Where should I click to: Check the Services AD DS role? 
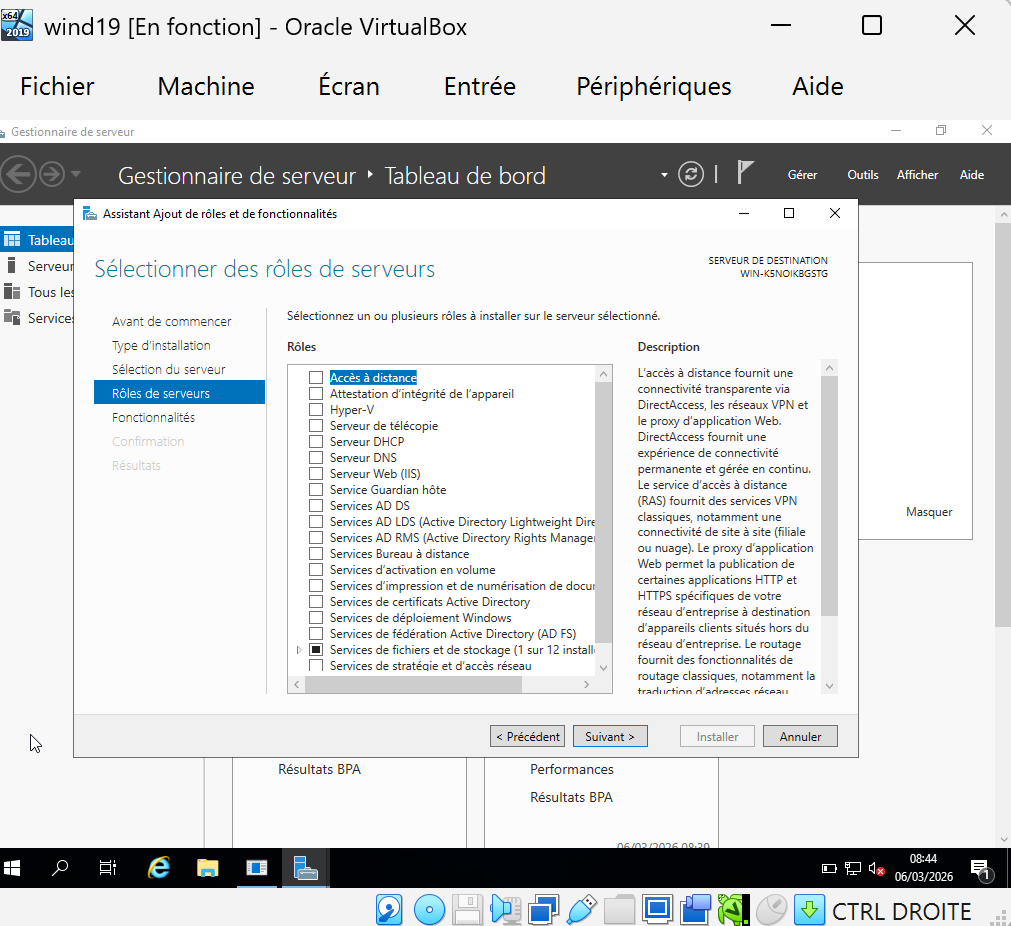[x=316, y=506]
